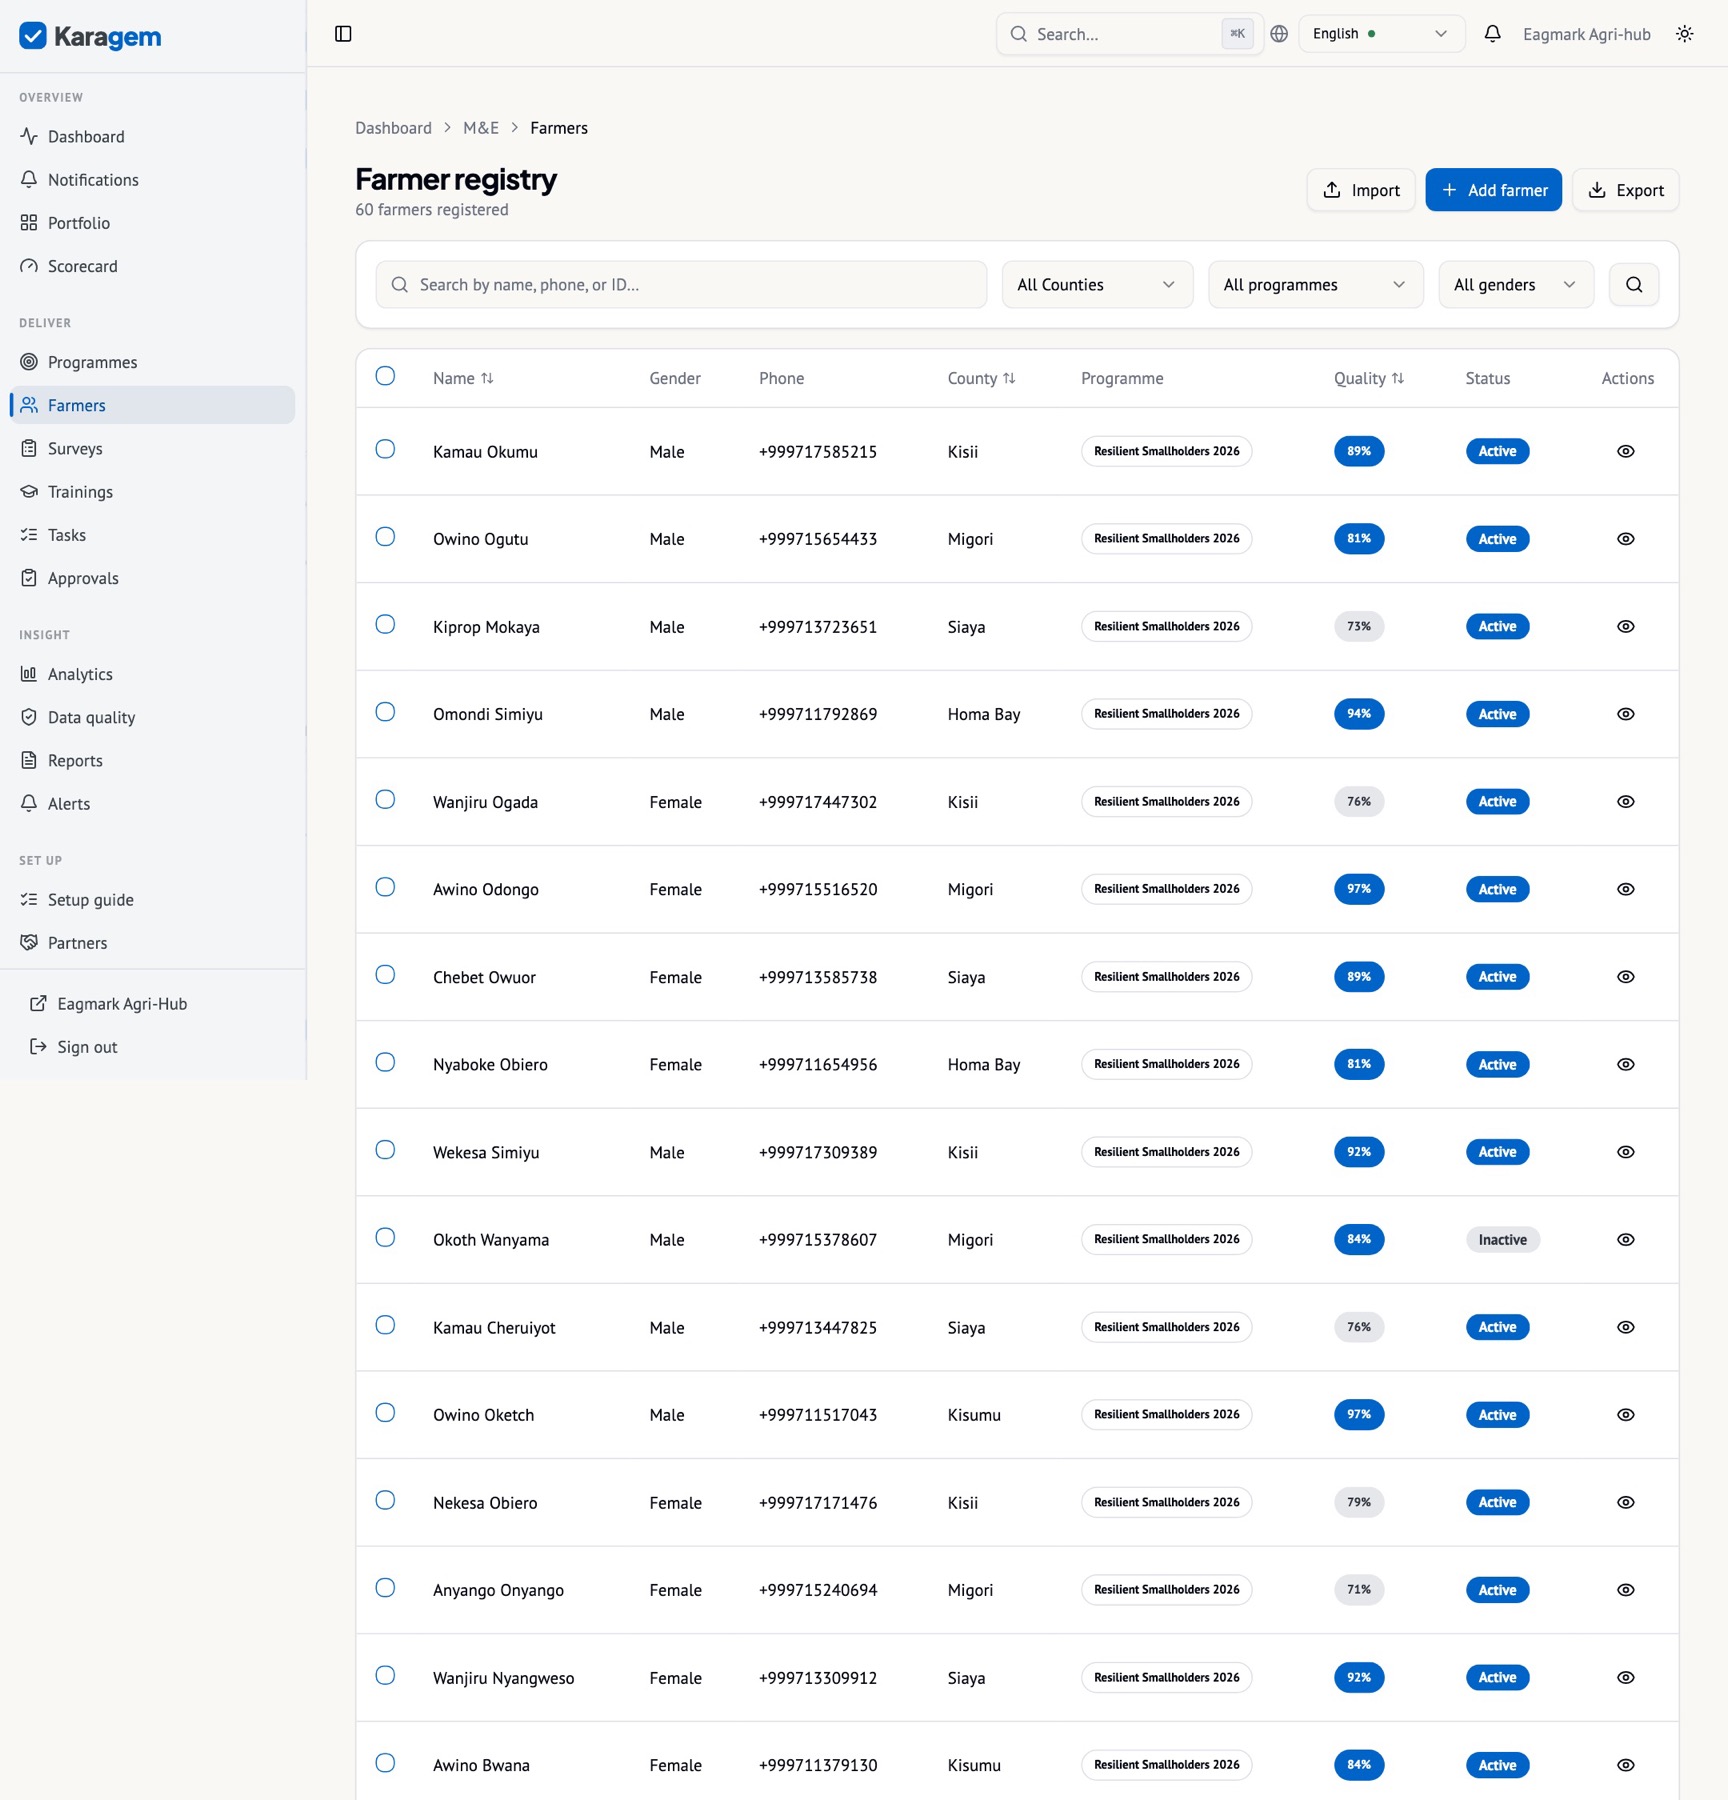Export the farmer registry
This screenshot has height=1800, width=1728.
pos(1625,190)
